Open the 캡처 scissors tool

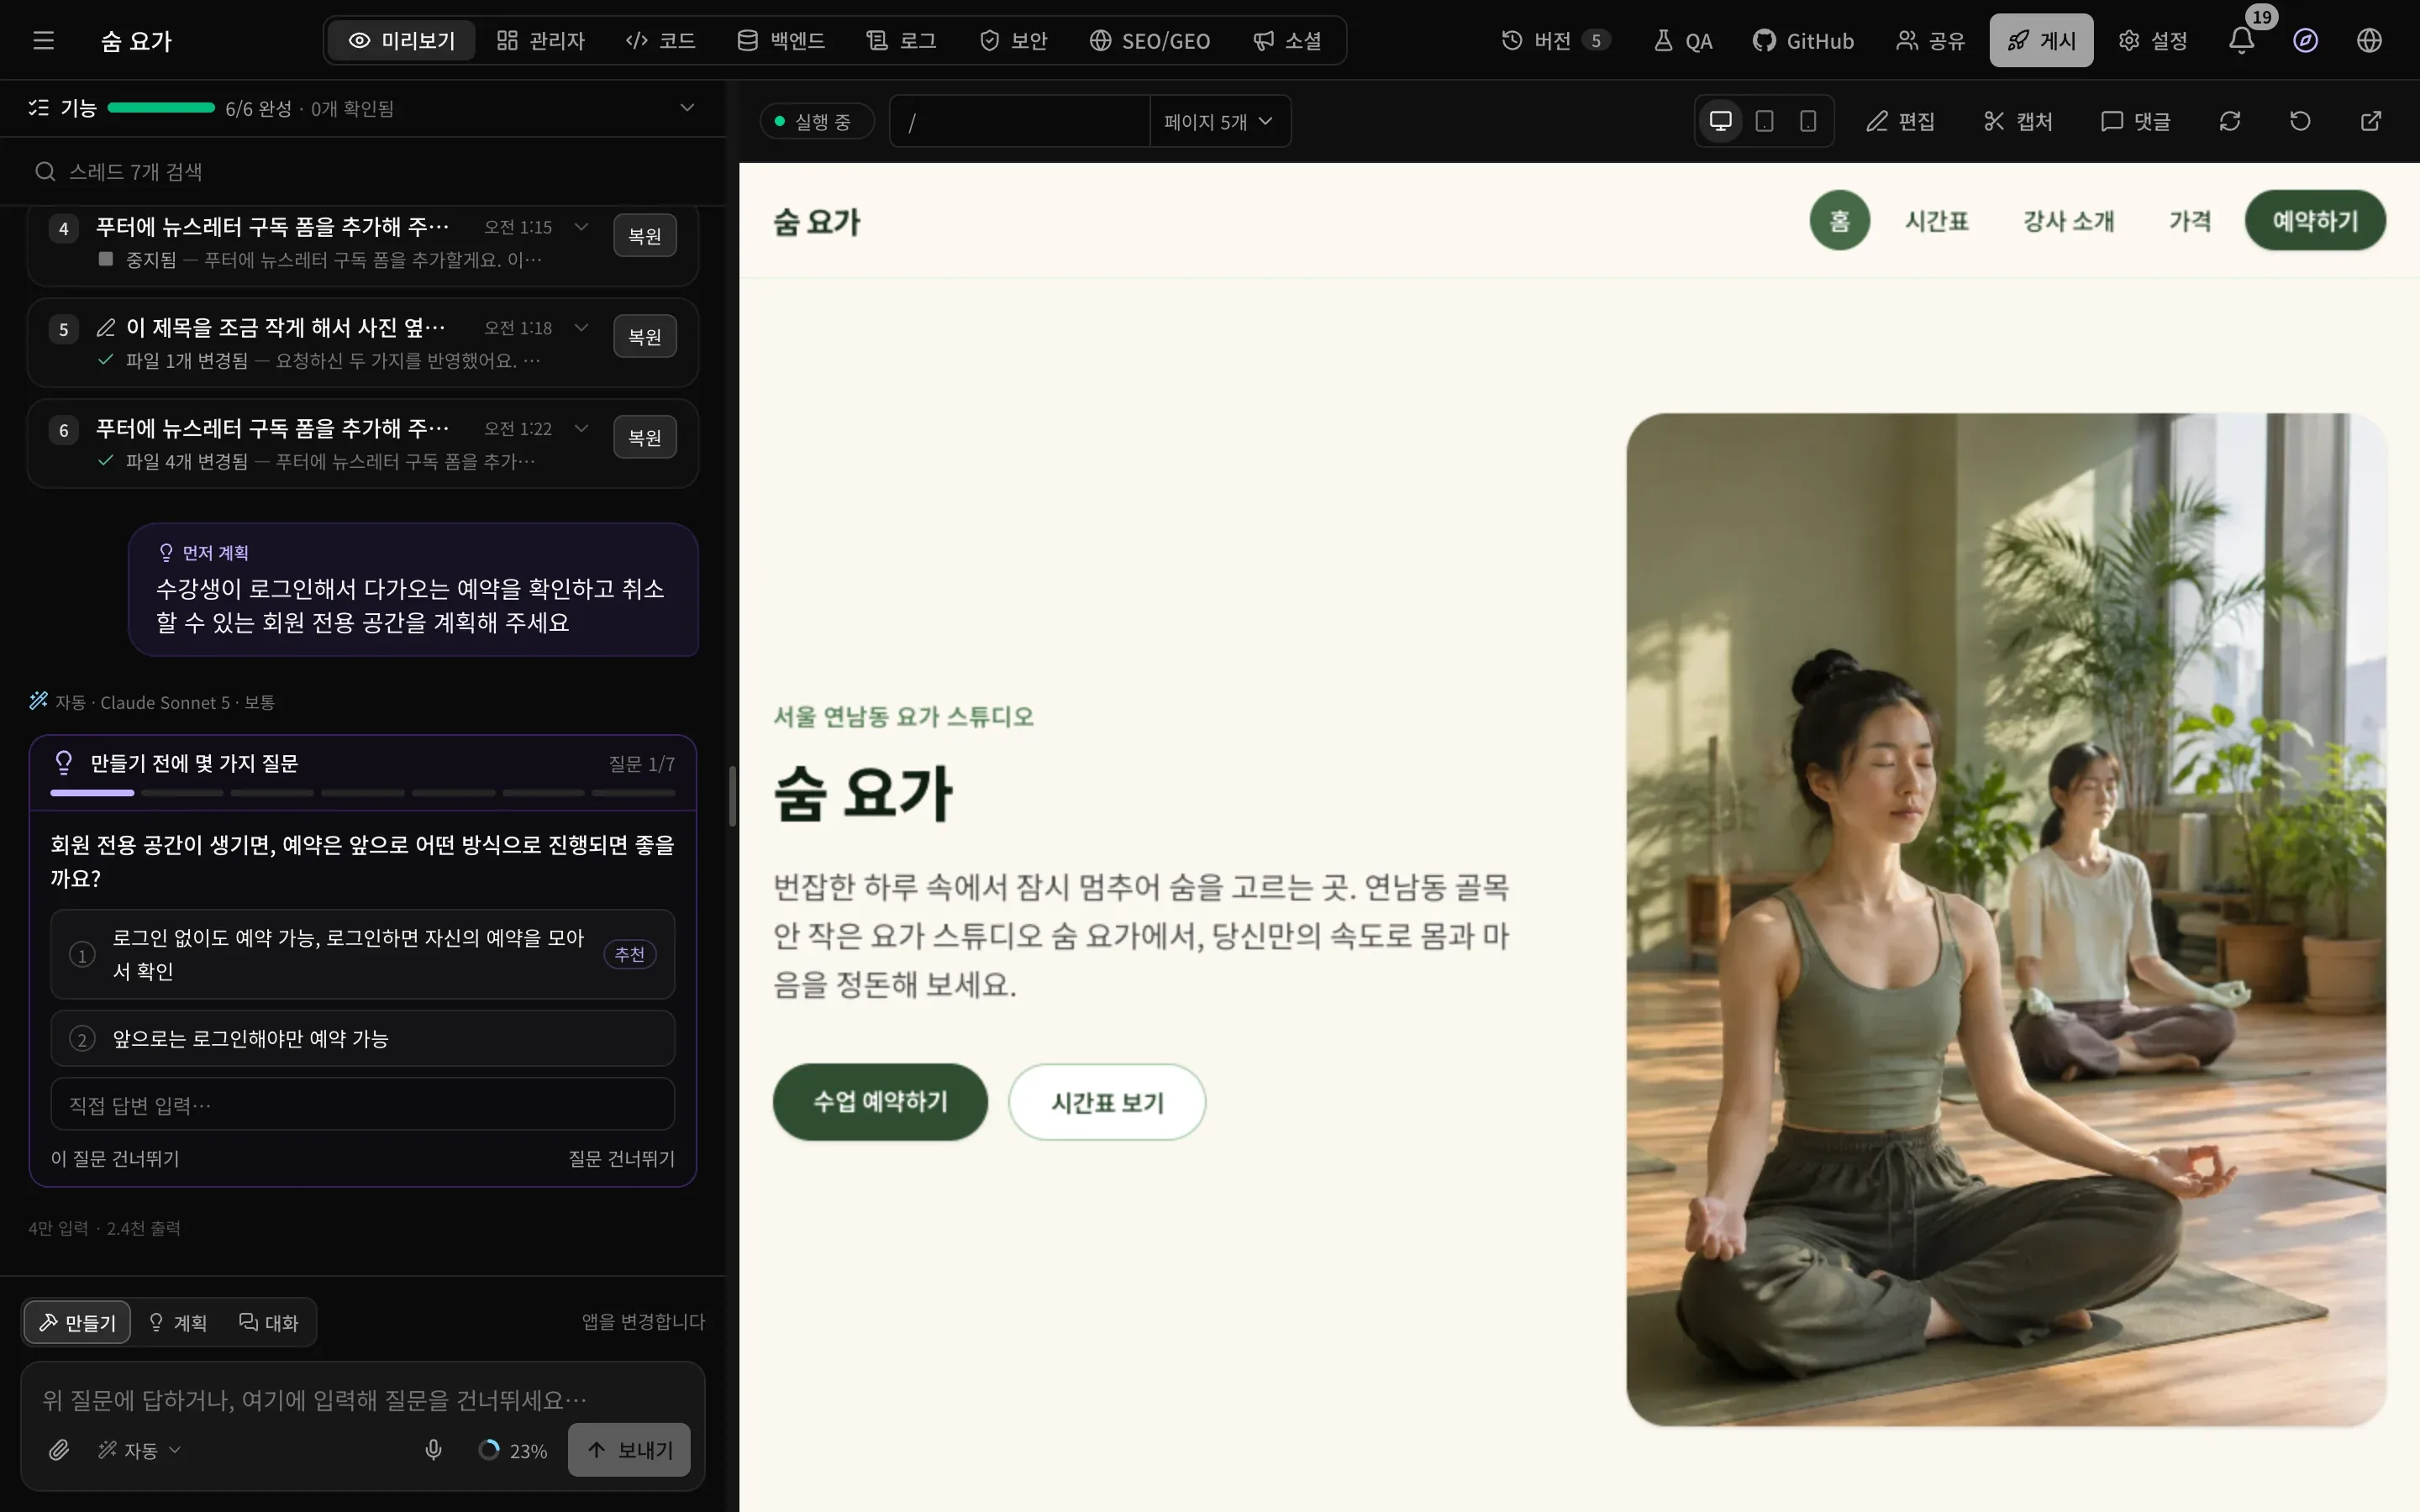pyautogui.click(x=2017, y=122)
